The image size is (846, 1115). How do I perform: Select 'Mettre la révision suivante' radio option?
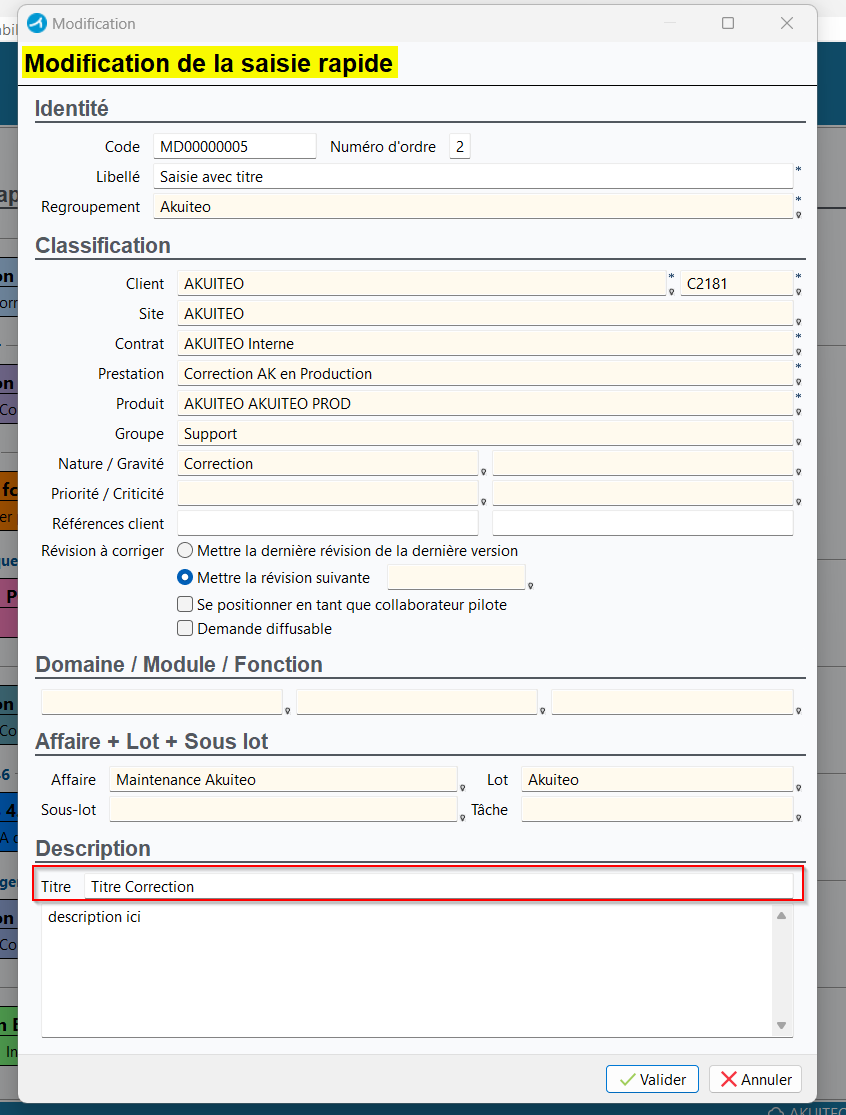185,577
